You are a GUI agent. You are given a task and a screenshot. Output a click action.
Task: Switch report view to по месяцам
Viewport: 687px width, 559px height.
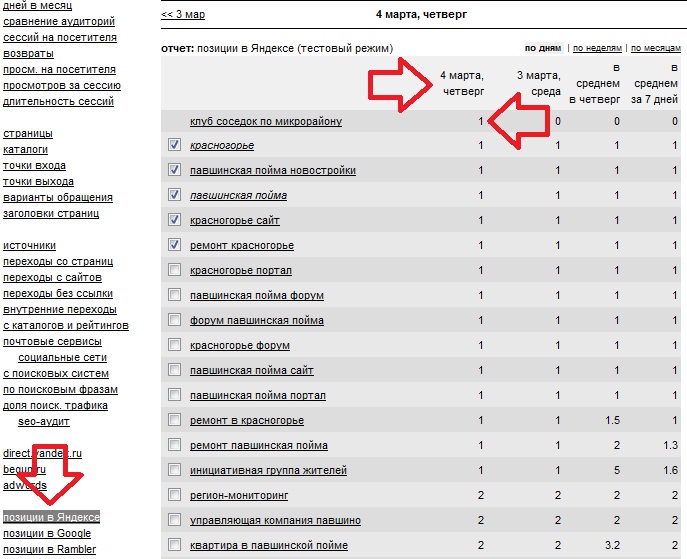(x=657, y=48)
